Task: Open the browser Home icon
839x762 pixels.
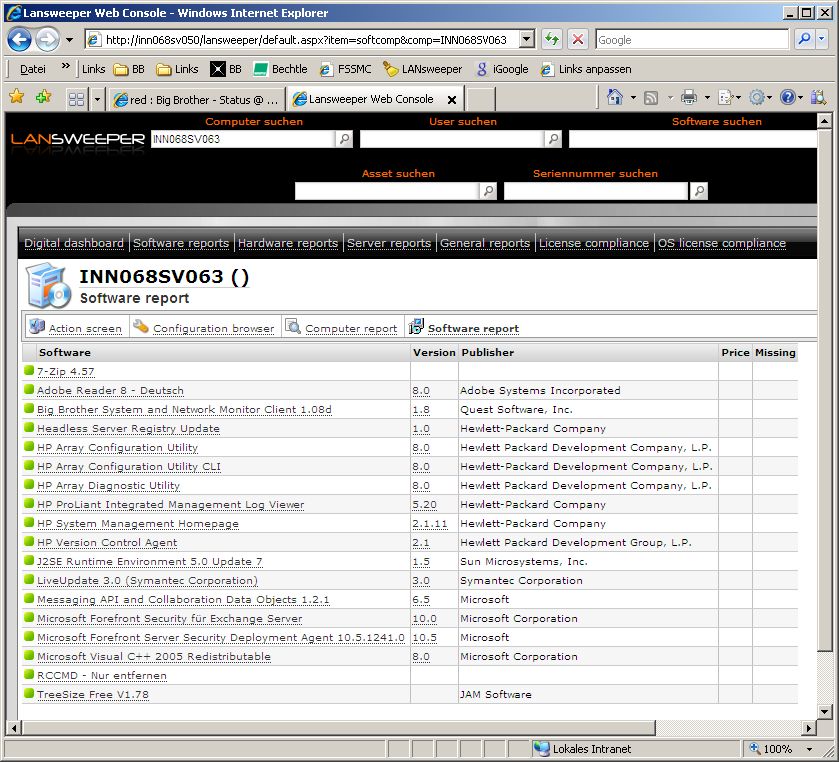Action: [614, 97]
